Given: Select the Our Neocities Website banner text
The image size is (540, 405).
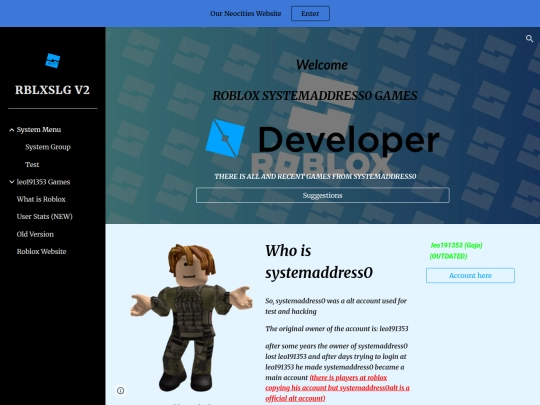Looking at the screenshot, I should 246,13.
